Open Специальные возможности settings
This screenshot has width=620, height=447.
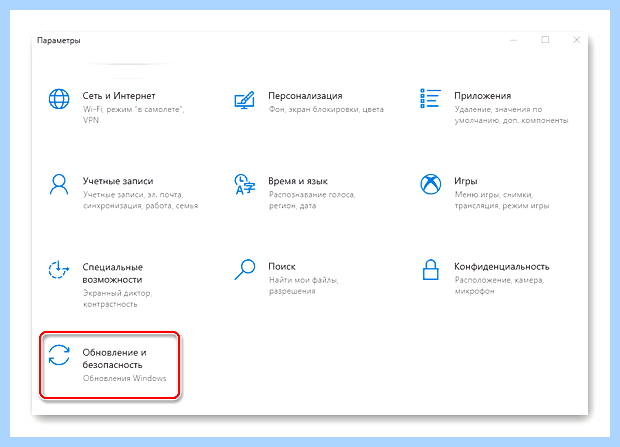(x=113, y=273)
